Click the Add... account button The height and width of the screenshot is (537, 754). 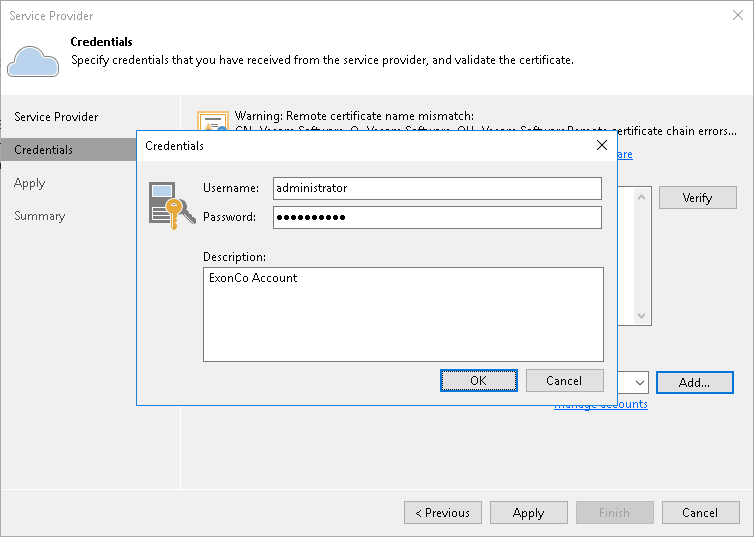pyautogui.click(x=694, y=382)
